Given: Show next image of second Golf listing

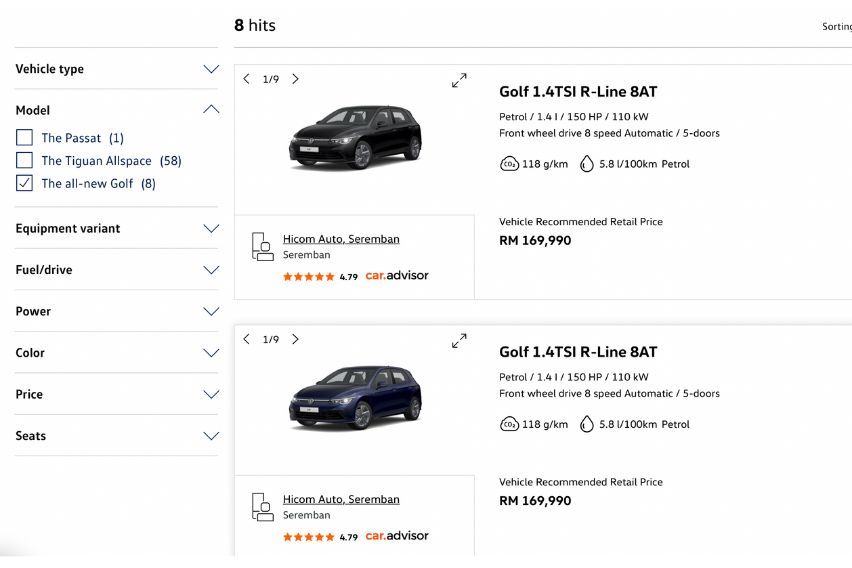Looking at the screenshot, I should coord(295,339).
